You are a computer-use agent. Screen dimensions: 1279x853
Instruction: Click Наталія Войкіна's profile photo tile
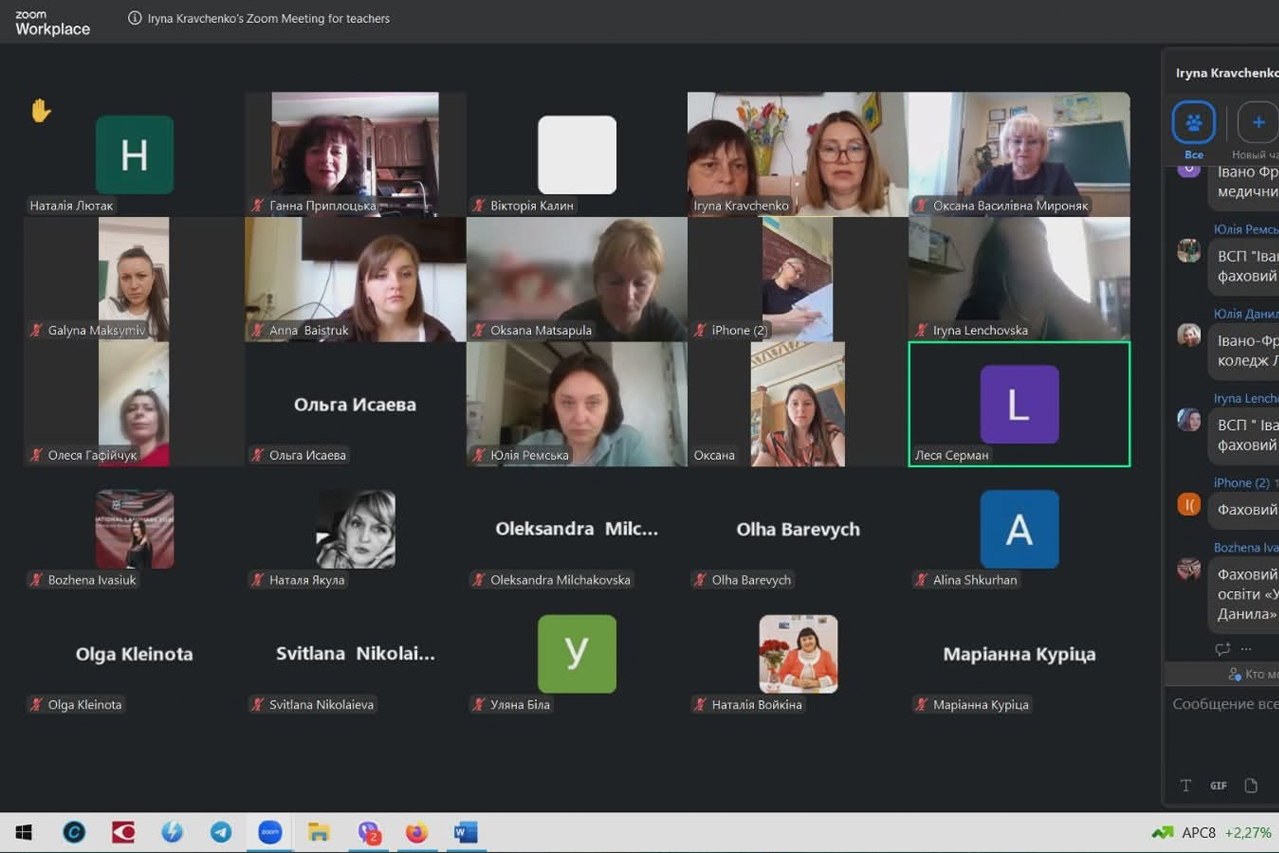coord(798,654)
